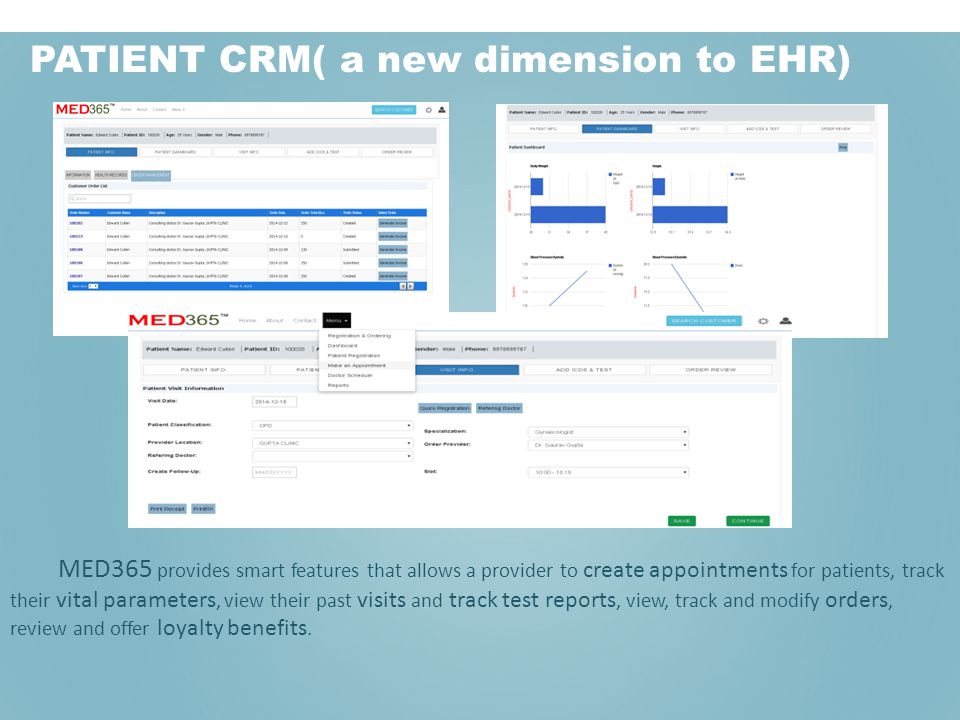Select Doctor Schedule from the open menu
Screen dimensions: 960x720
(350, 375)
